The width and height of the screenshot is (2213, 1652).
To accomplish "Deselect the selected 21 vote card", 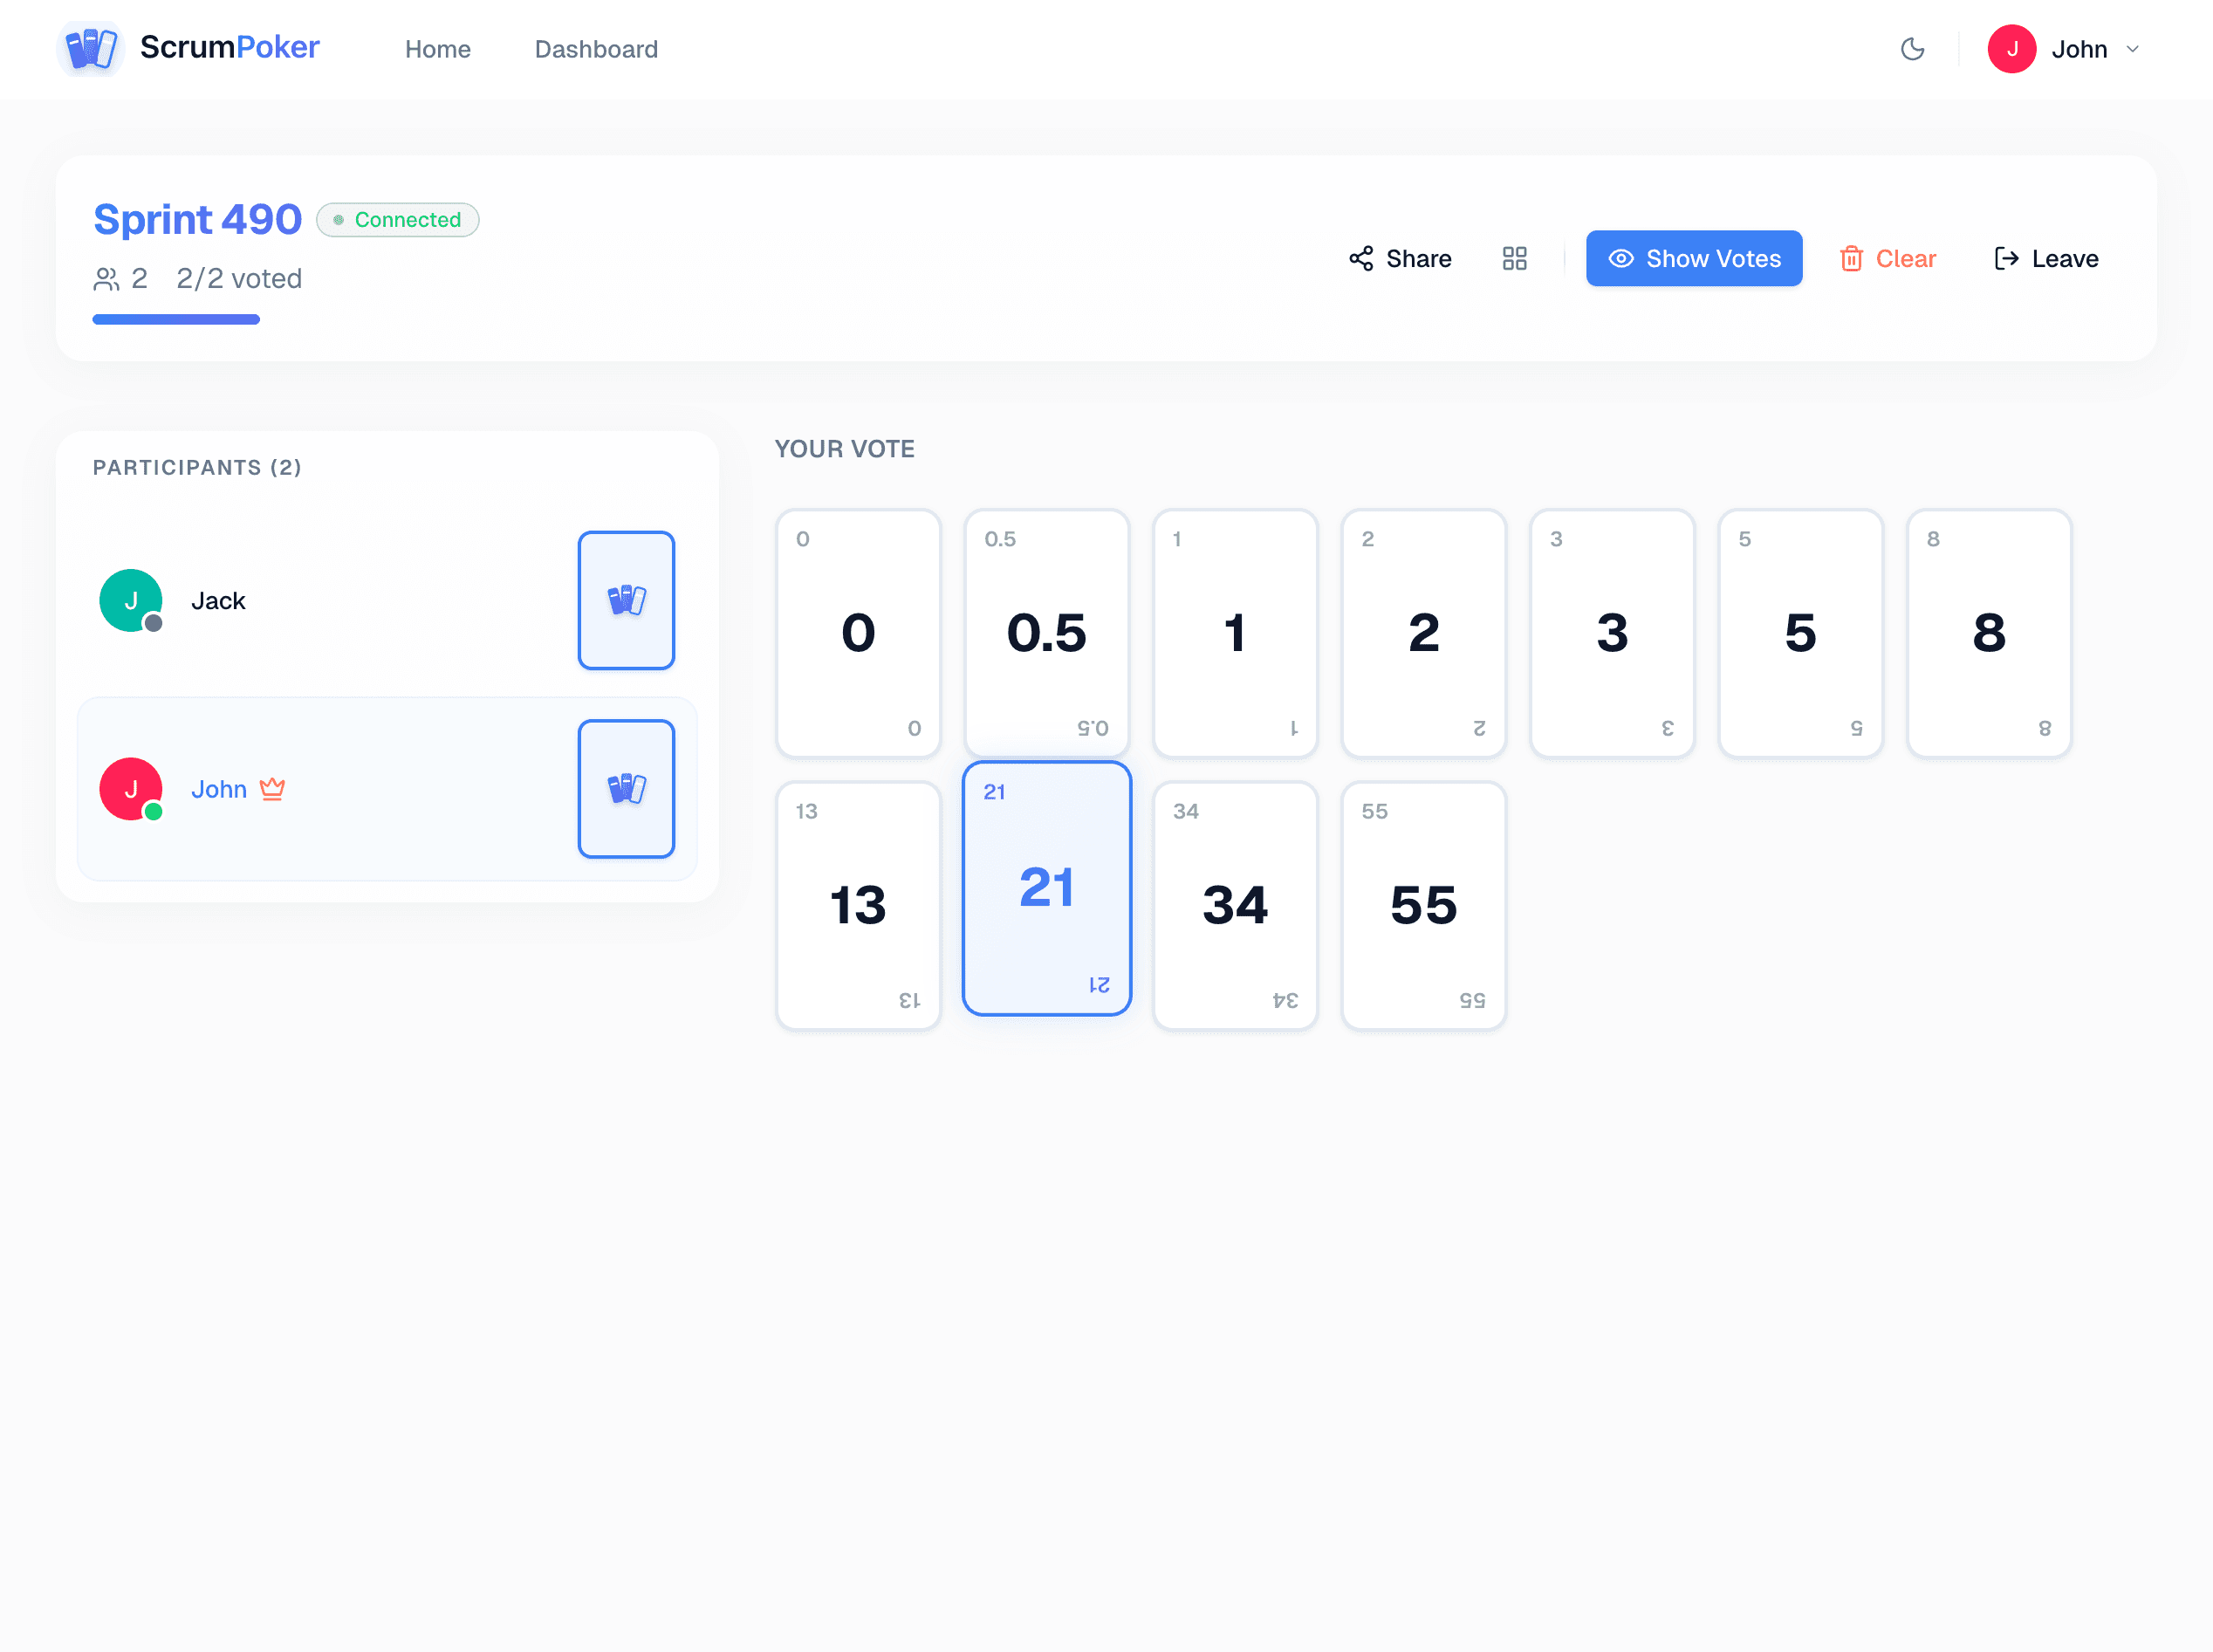I will (1046, 888).
